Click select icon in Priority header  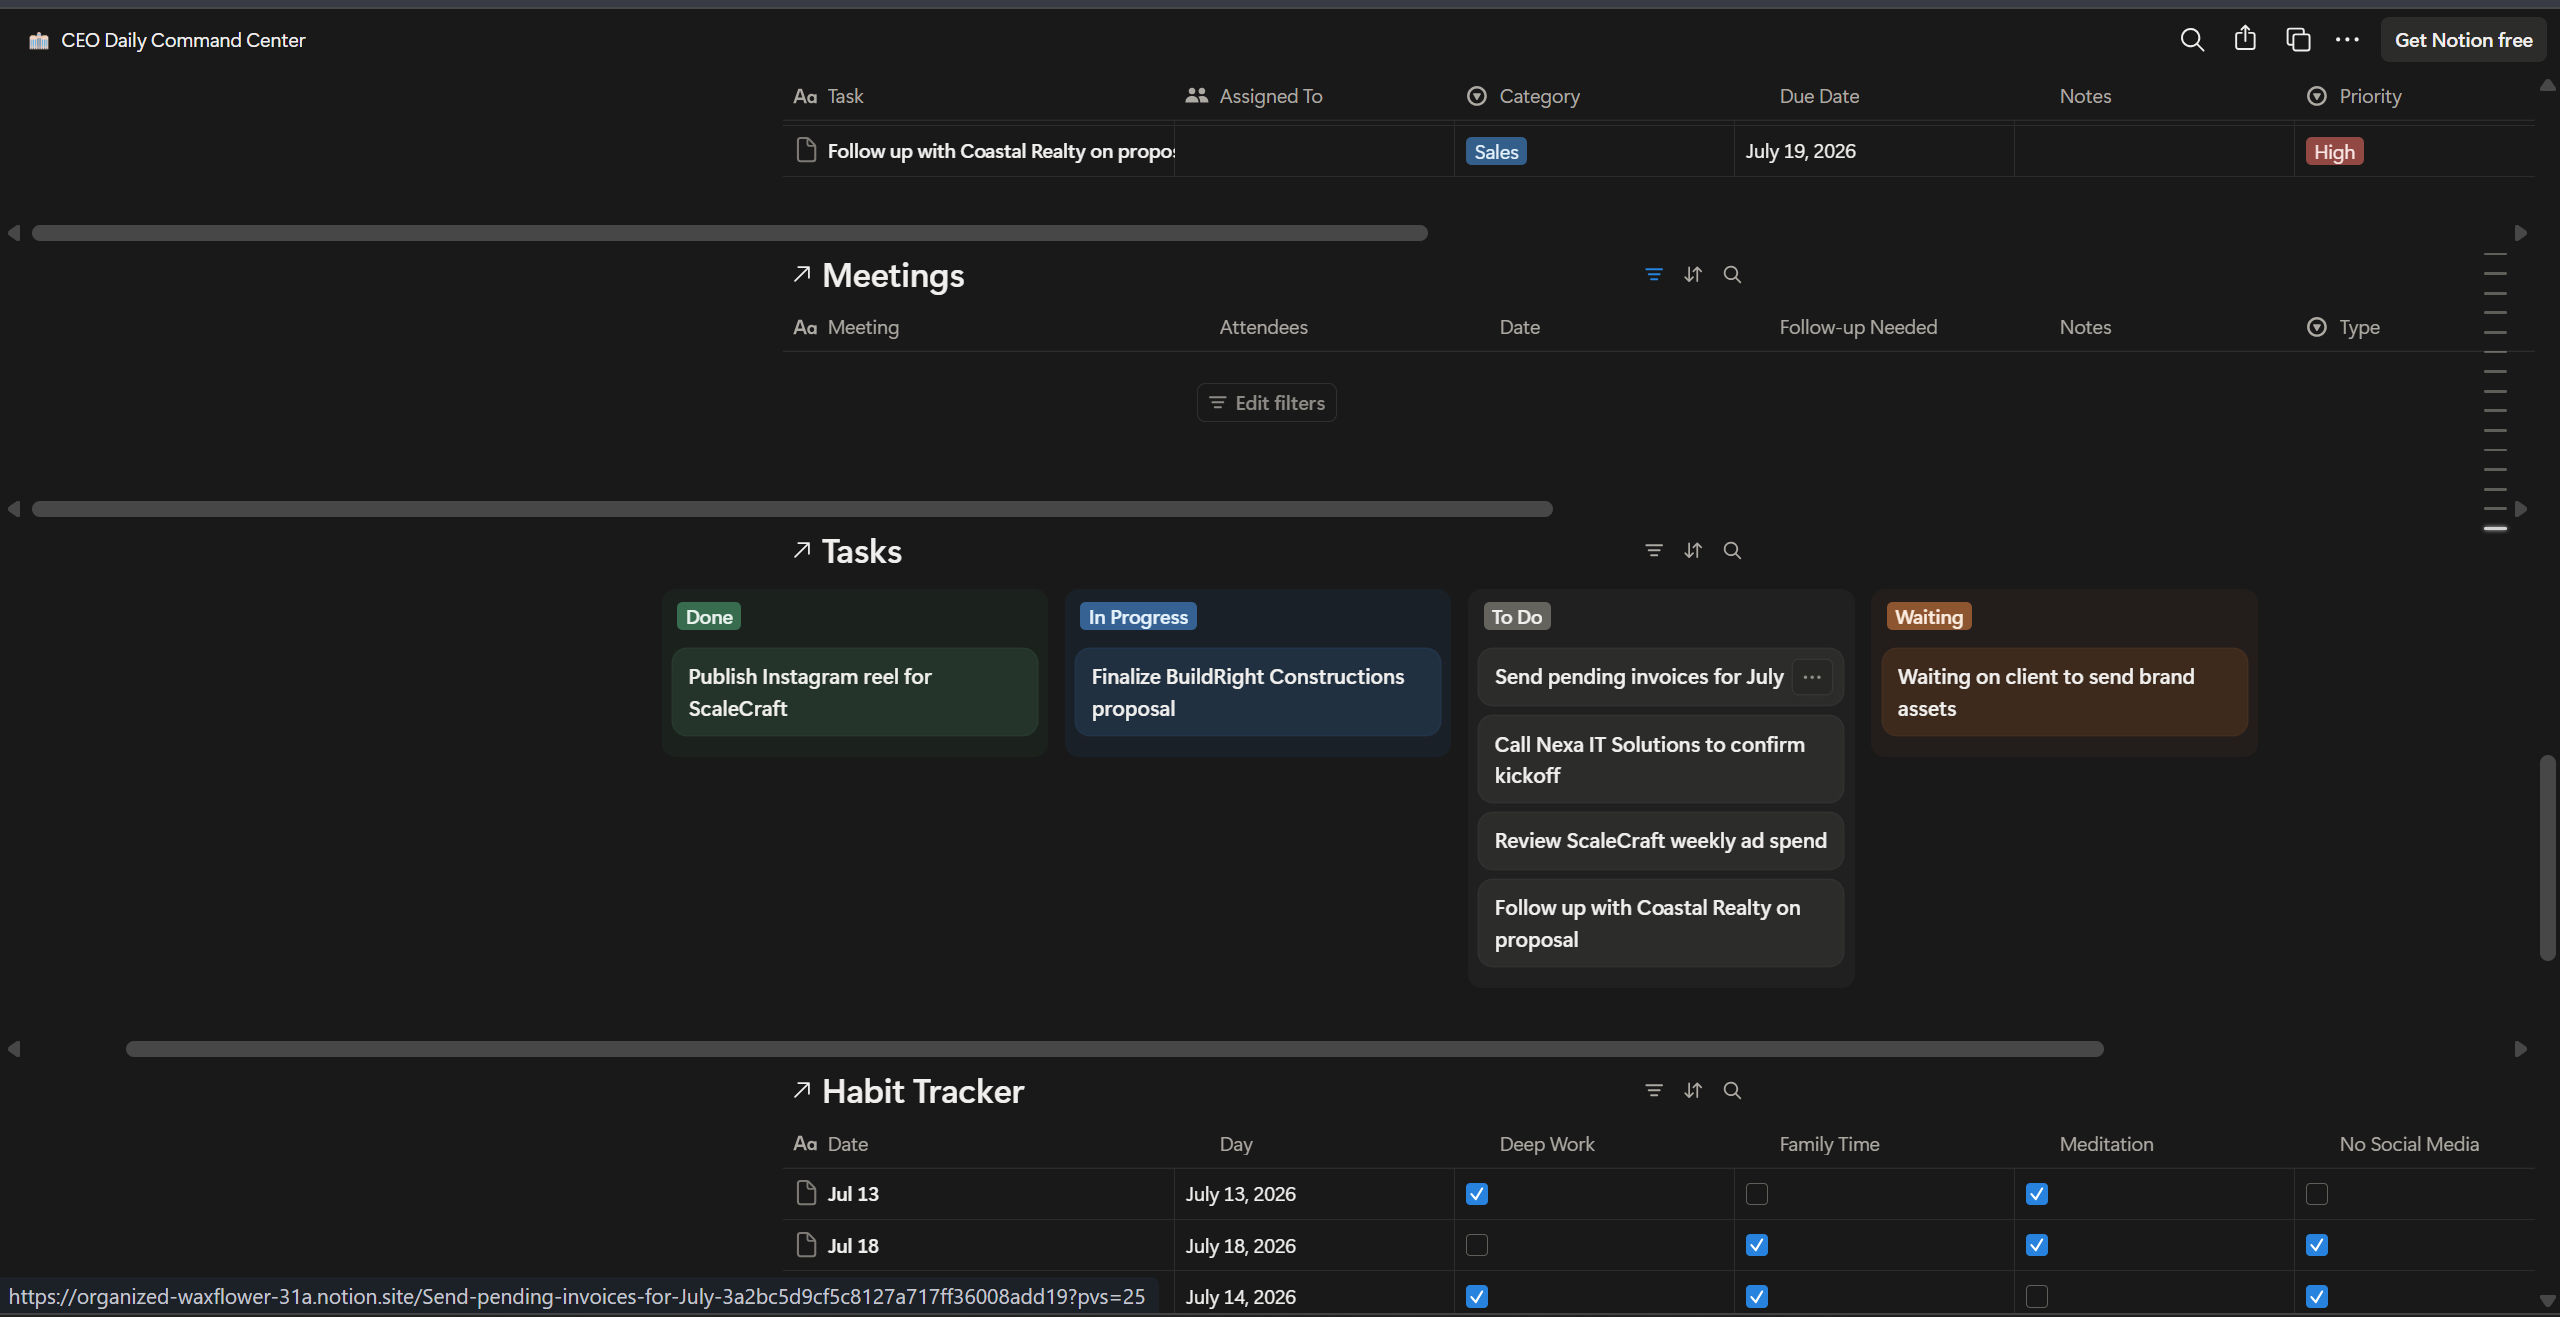[2316, 96]
